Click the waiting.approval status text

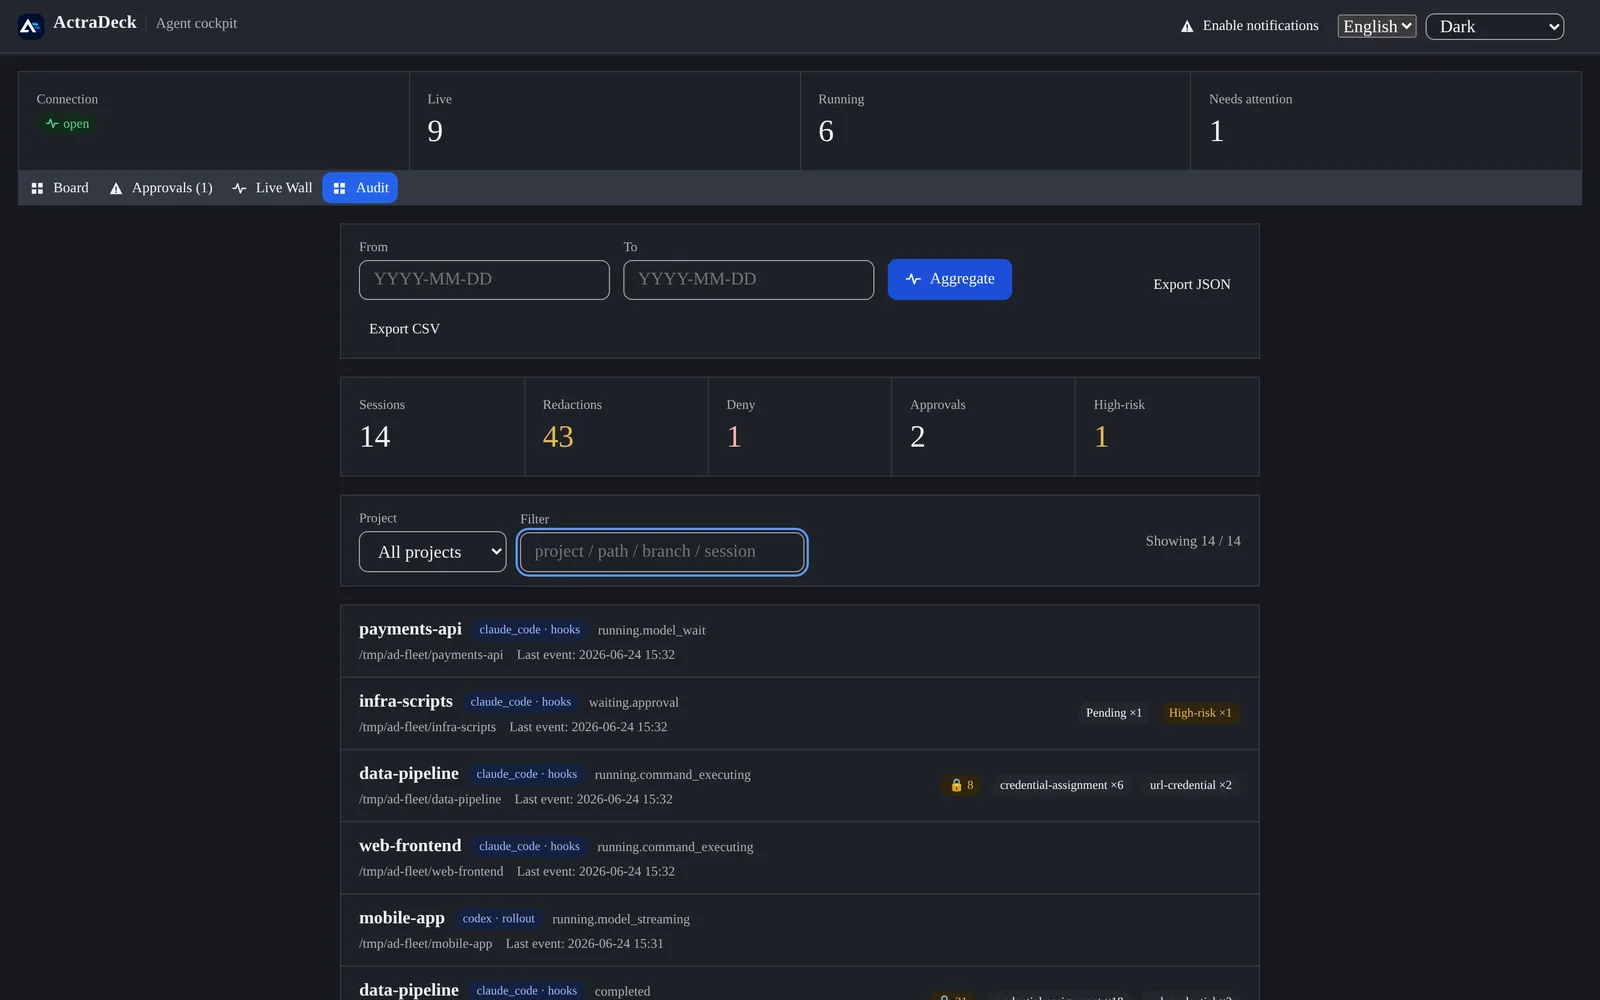634,703
